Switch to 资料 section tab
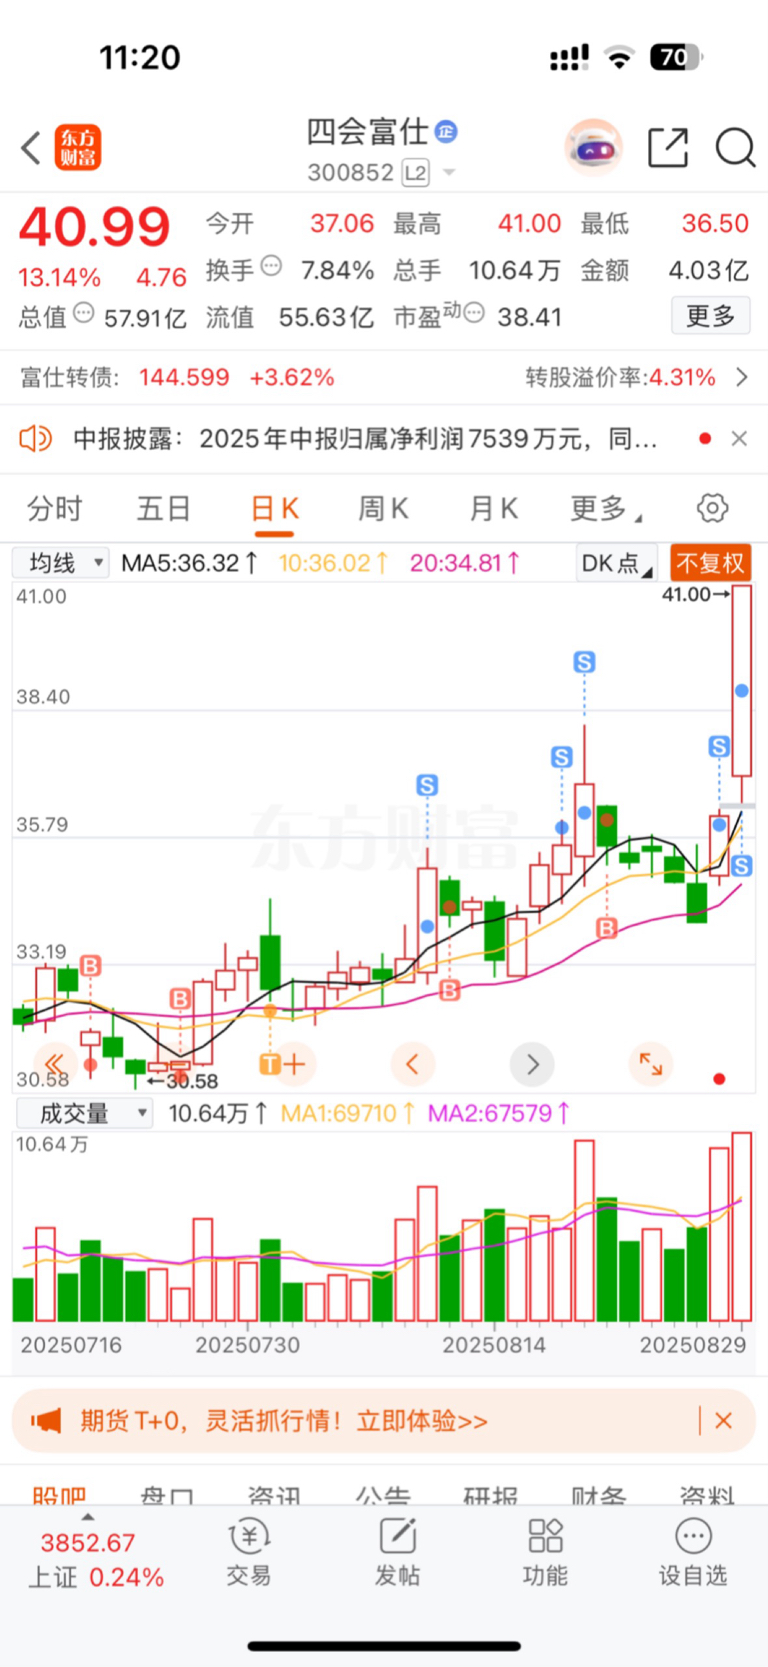 click(x=707, y=1496)
